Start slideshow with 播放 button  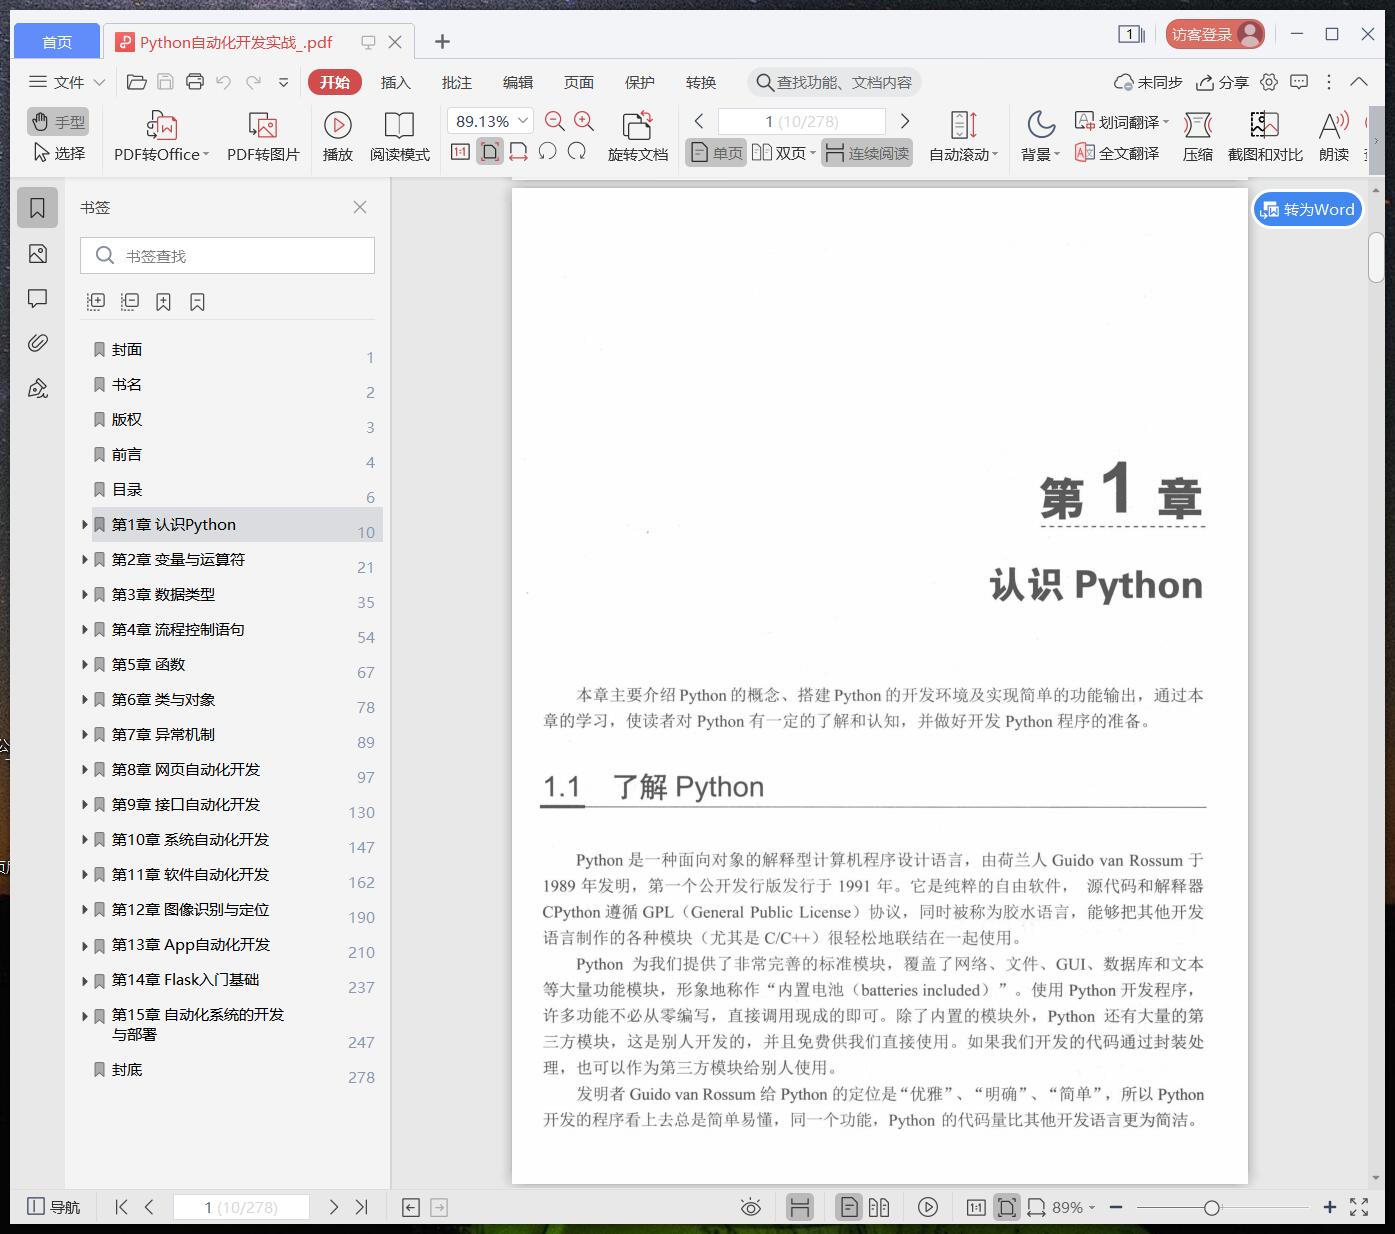point(337,136)
